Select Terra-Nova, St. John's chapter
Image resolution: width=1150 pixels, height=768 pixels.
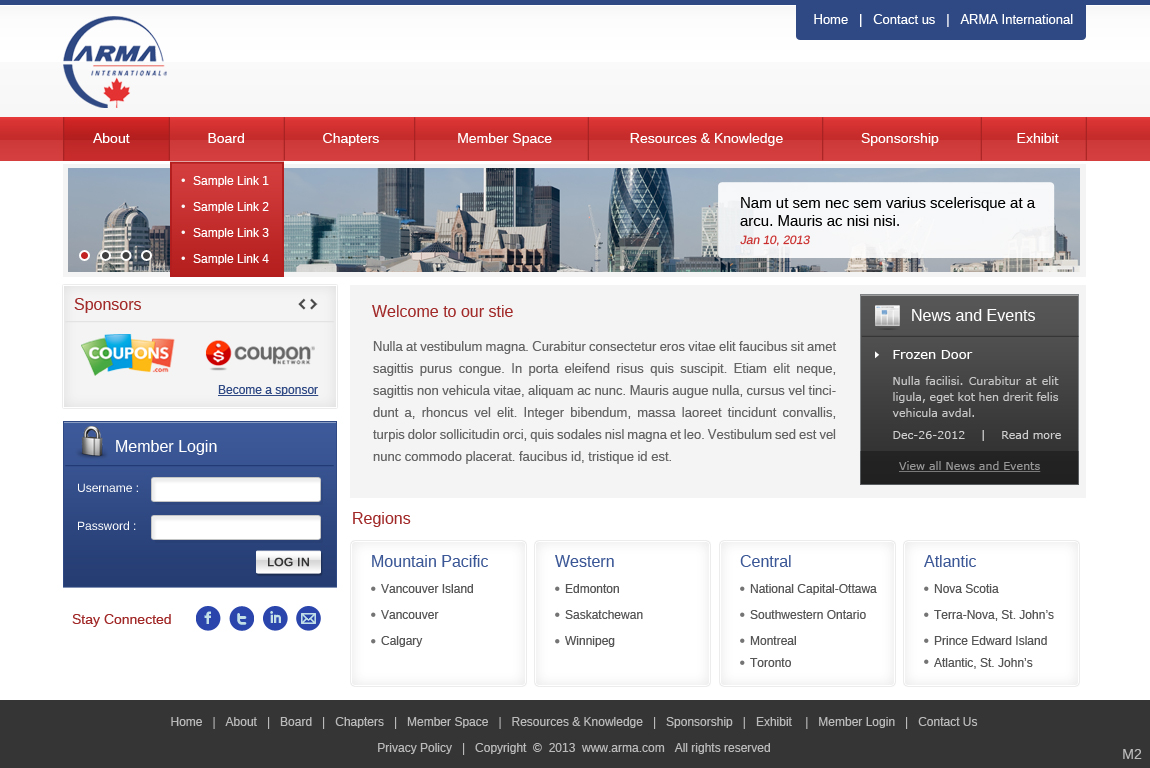point(994,615)
